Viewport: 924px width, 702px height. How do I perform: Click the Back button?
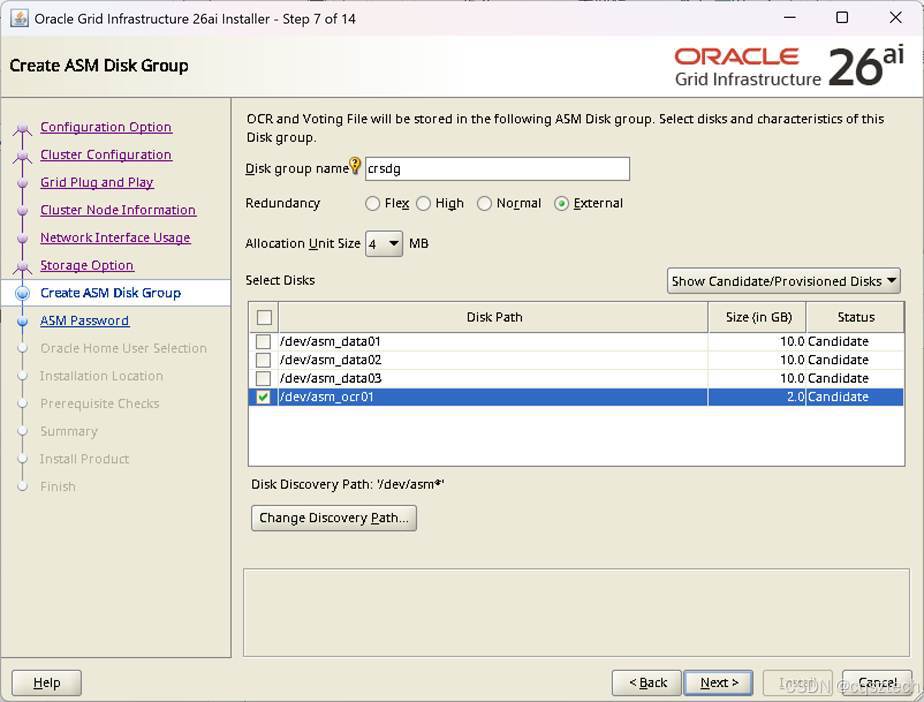click(x=647, y=683)
